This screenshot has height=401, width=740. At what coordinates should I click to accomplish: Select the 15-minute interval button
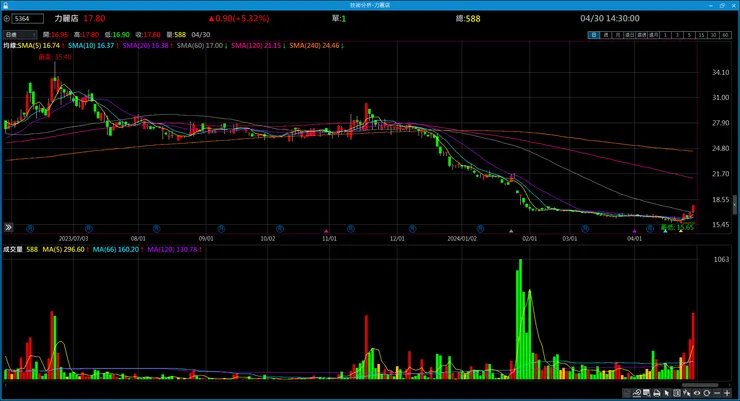point(701,35)
